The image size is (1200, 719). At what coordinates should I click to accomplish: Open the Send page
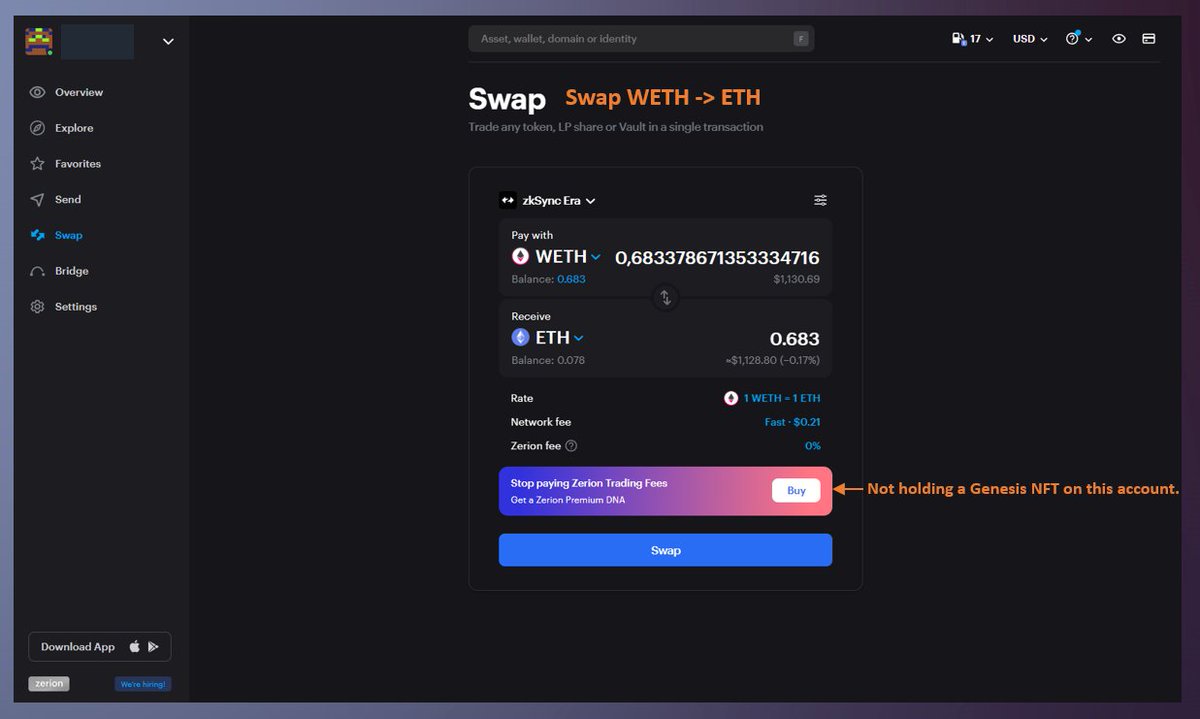point(56,200)
